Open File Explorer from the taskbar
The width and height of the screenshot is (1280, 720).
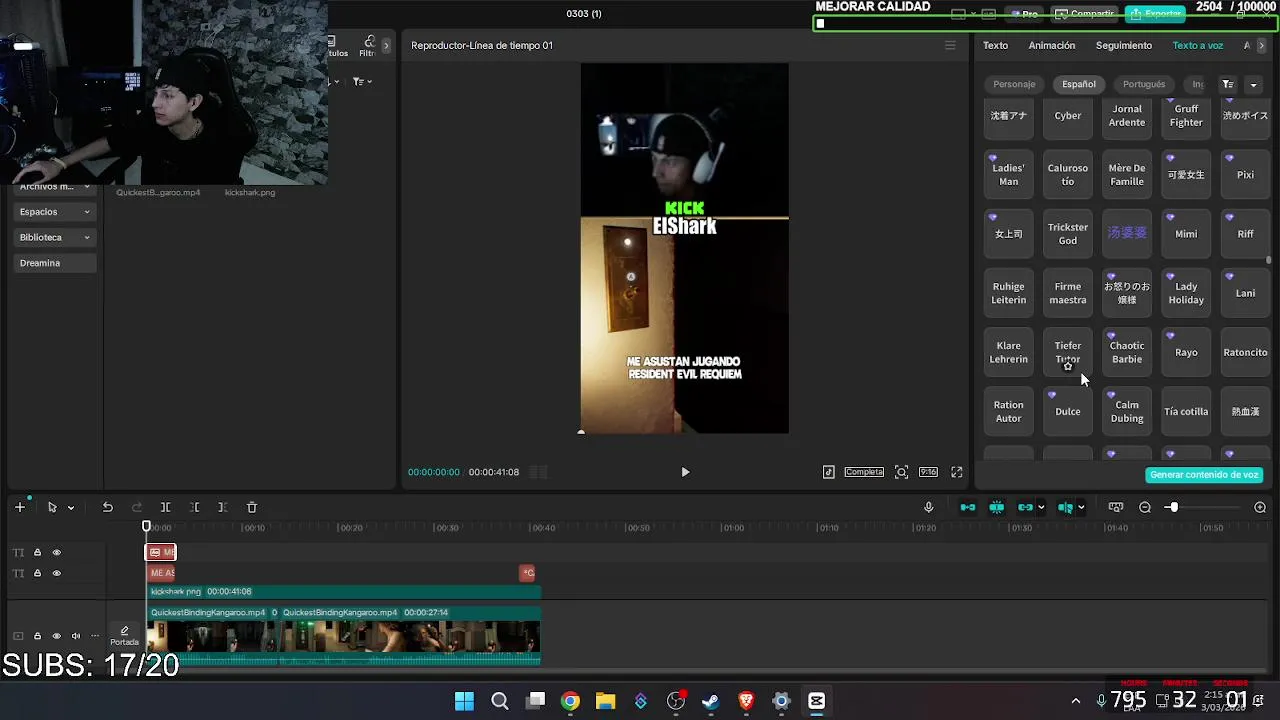click(605, 701)
